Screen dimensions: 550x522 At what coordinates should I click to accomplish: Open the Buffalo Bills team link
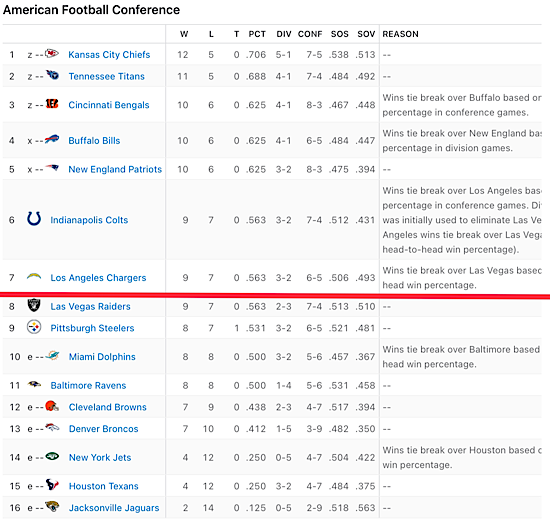coord(94,141)
